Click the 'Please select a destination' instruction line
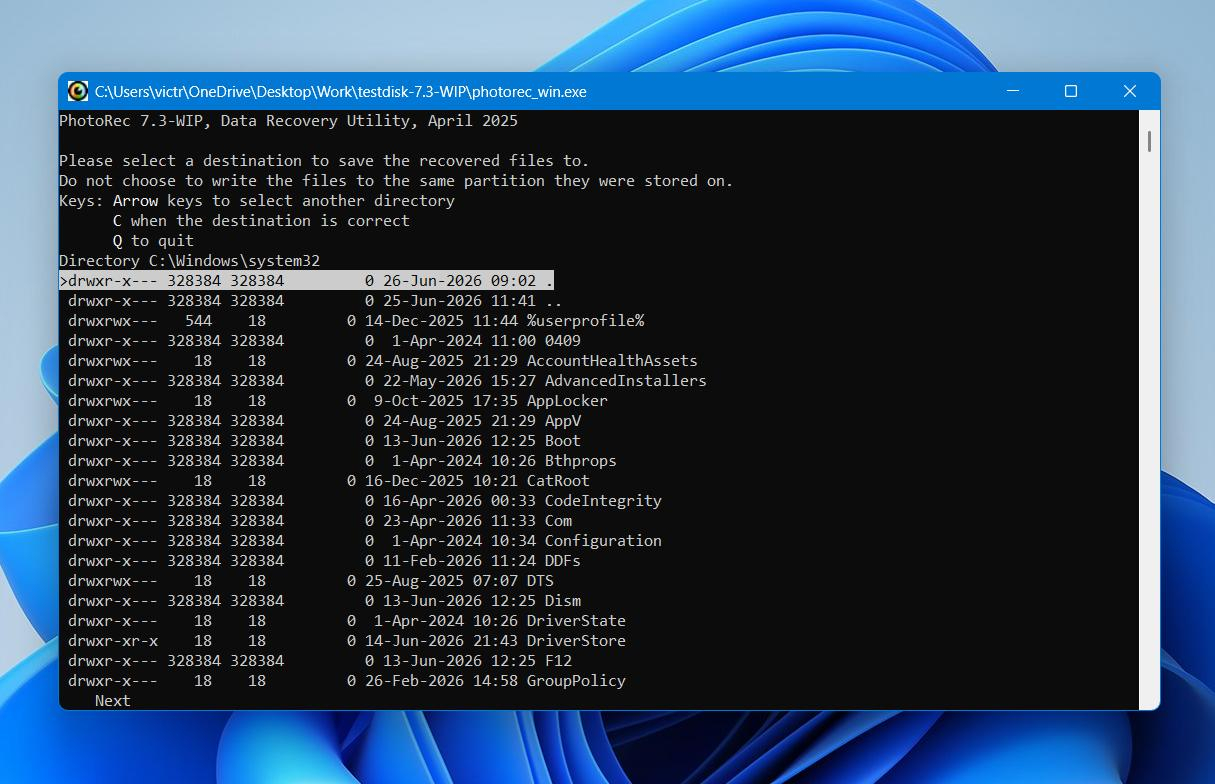This screenshot has width=1215, height=784. click(x=324, y=161)
